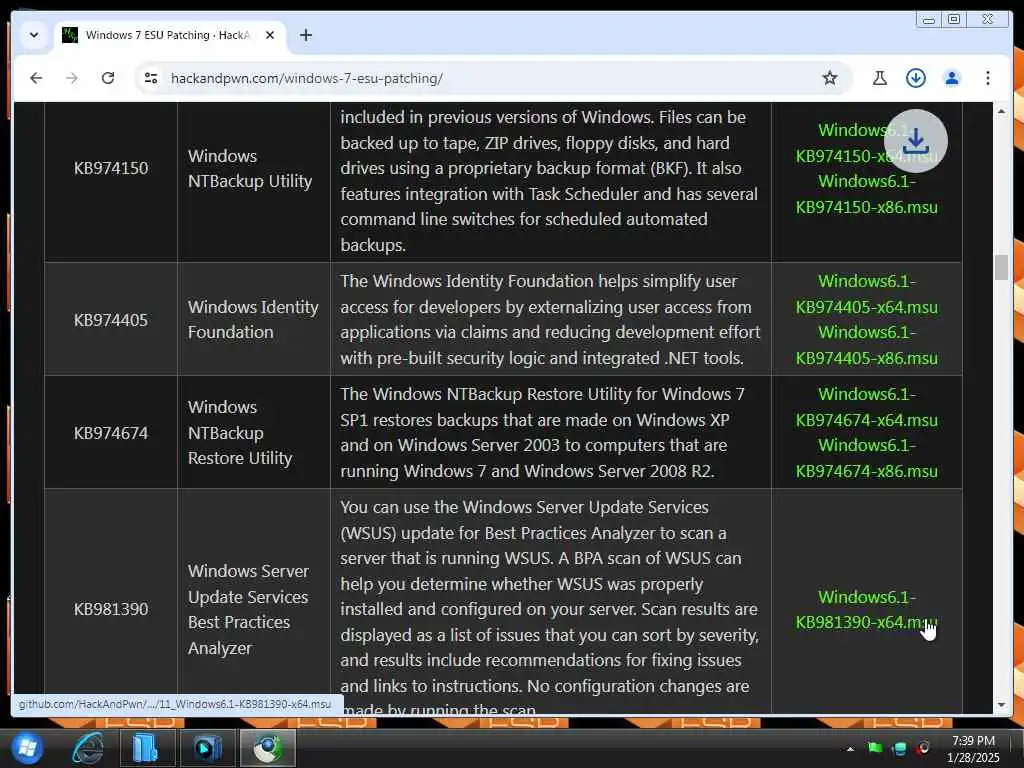Viewport: 1024px width, 768px height.
Task: Download Windows6.1-KB974405-x86.msu
Action: pos(867,345)
